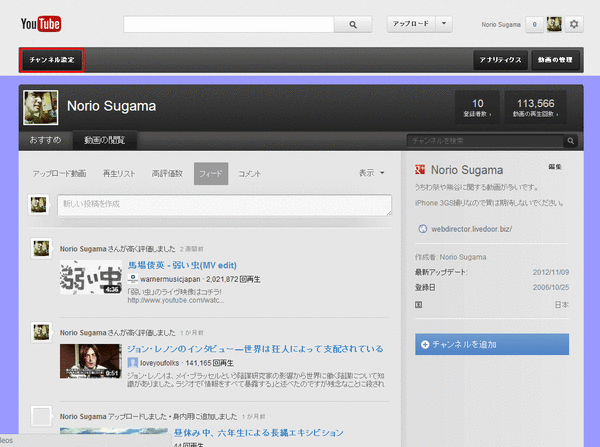Viewport: 600px width, 447px height.
Task: Click the YouTube logo
Action: 41,24
